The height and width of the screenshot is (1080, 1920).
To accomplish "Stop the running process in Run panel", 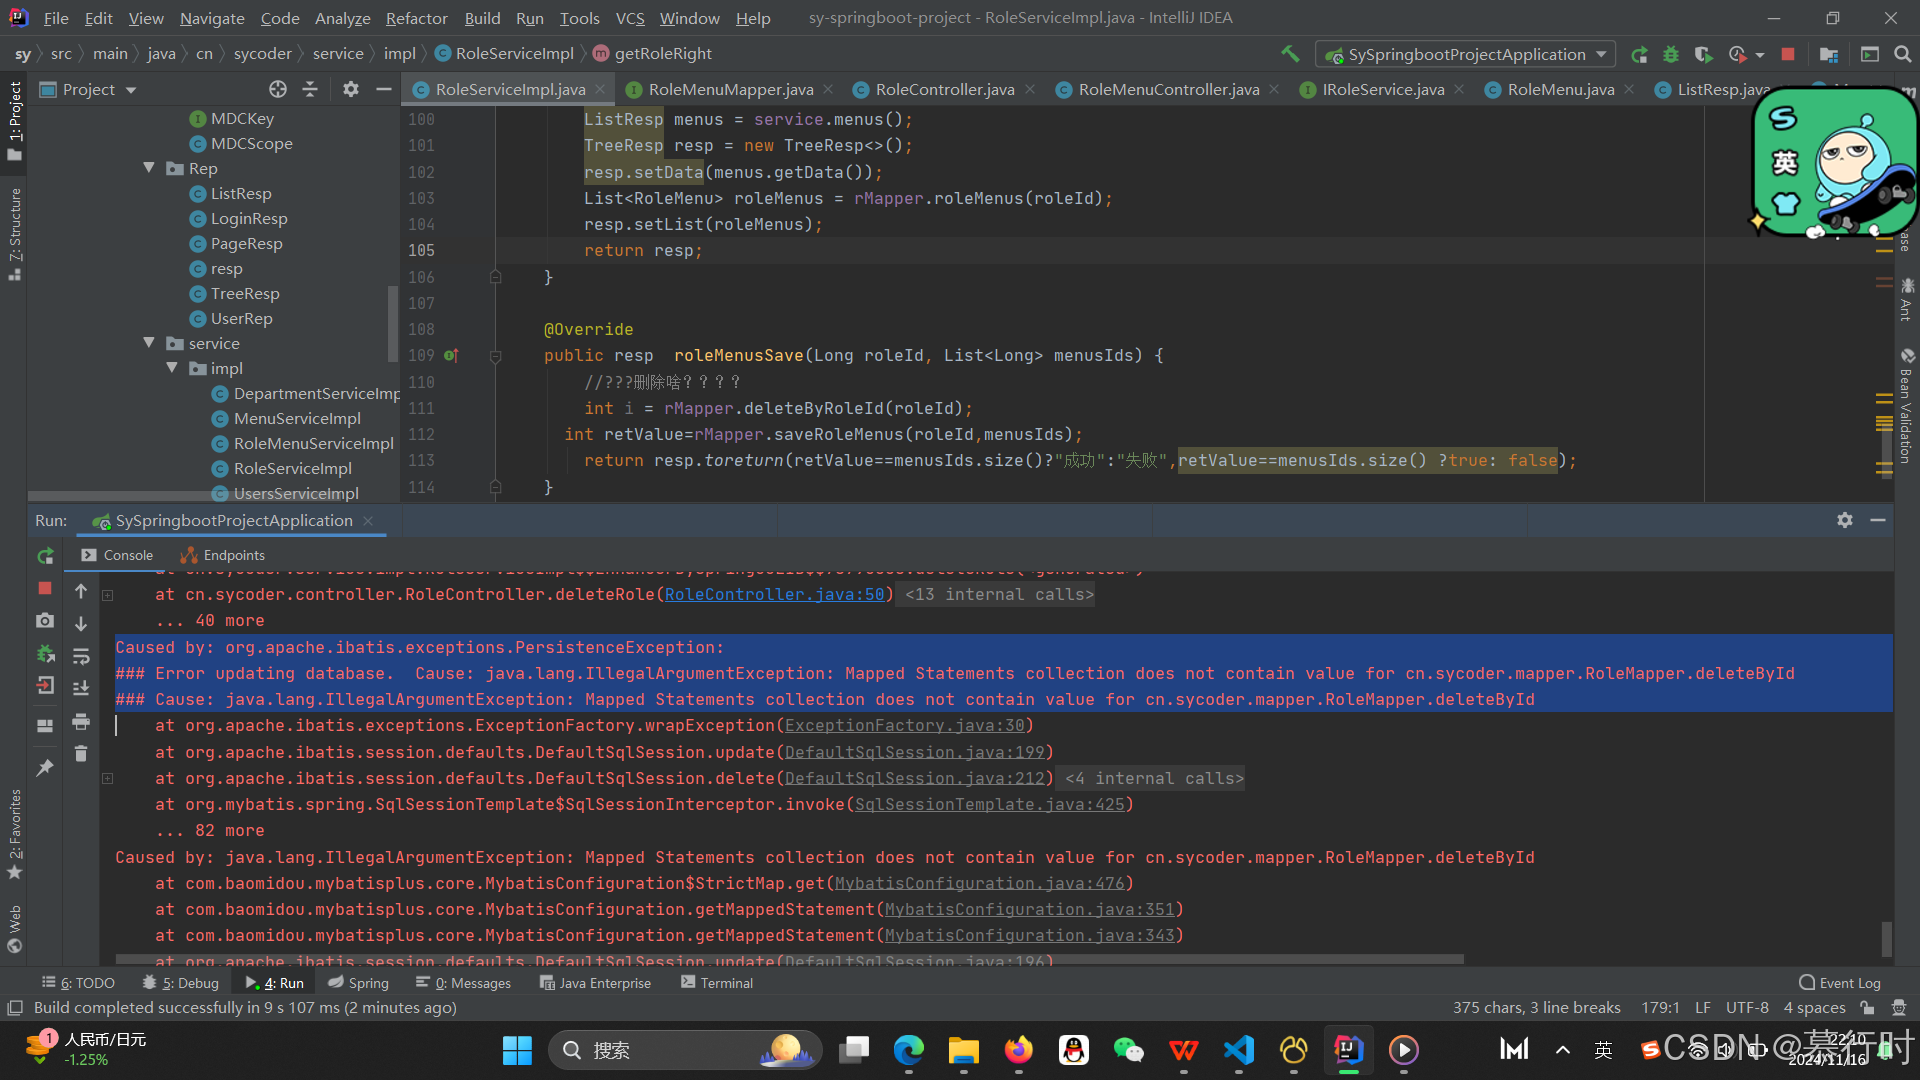I will pos(45,589).
